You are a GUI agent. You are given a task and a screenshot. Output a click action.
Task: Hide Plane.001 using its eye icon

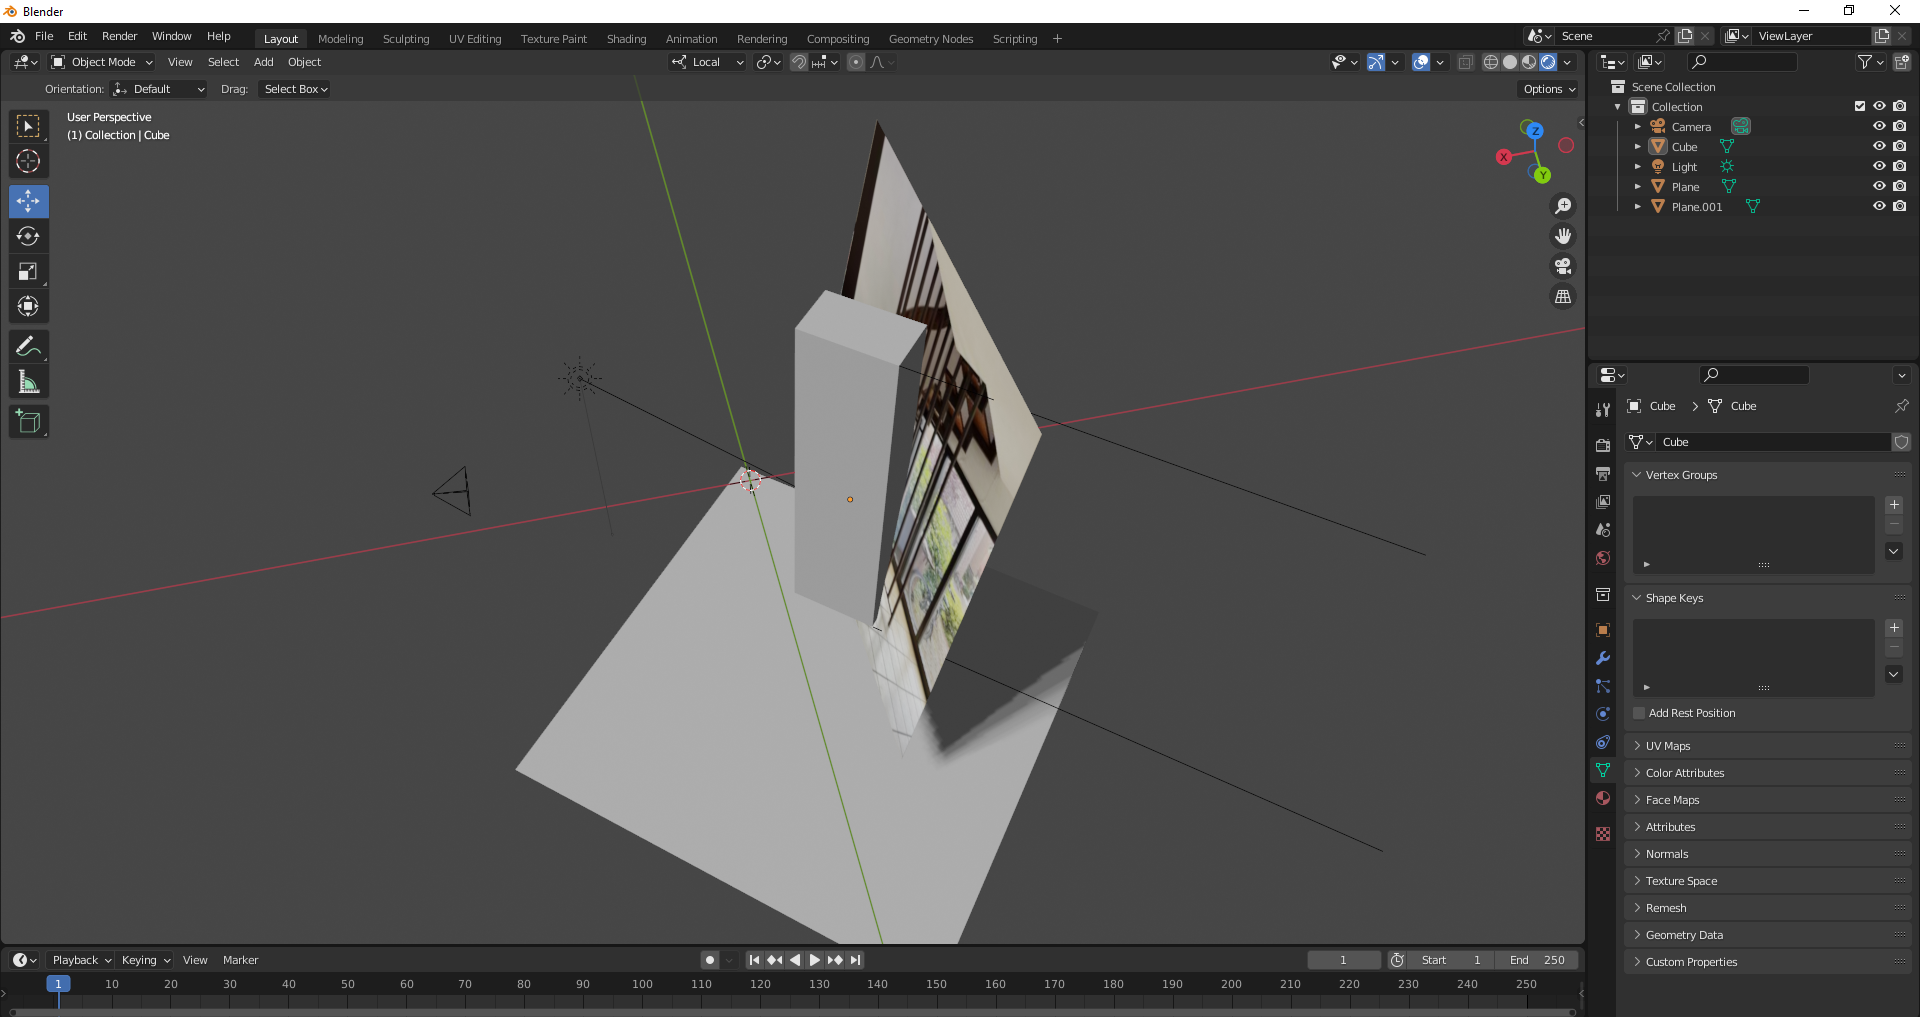(x=1879, y=207)
